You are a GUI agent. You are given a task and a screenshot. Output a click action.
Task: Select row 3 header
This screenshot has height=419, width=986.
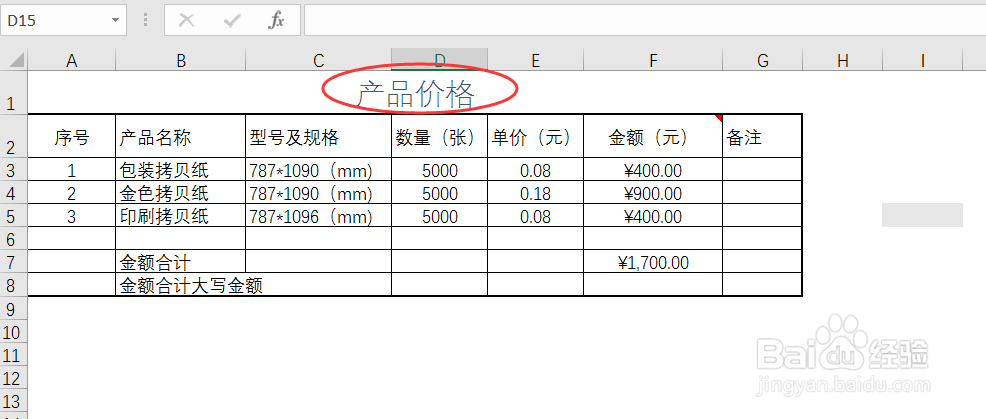[x=14, y=169]
